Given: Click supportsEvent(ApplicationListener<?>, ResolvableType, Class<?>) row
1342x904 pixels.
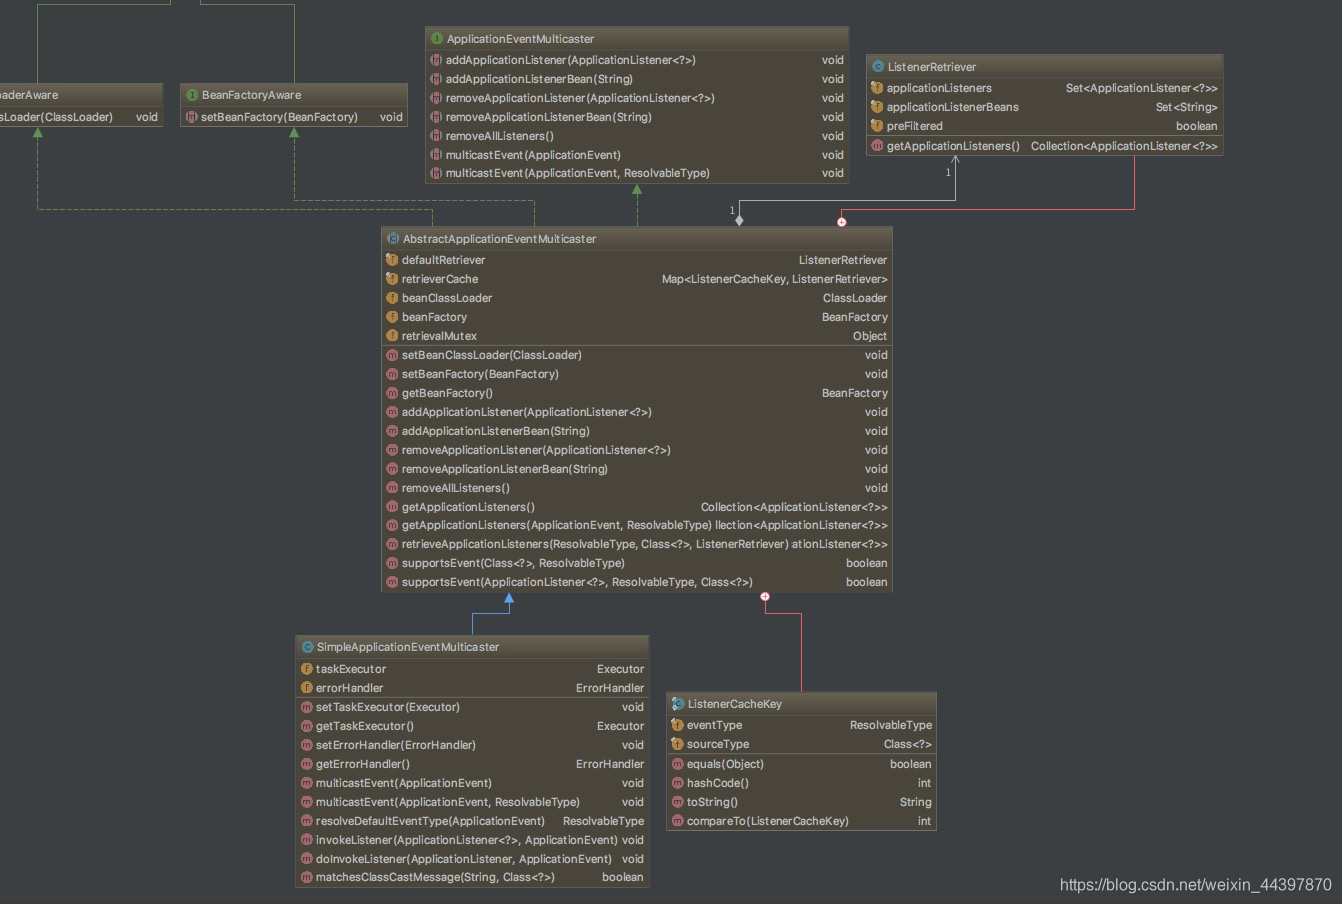Looking at the screenshot, I should [637, 582].
